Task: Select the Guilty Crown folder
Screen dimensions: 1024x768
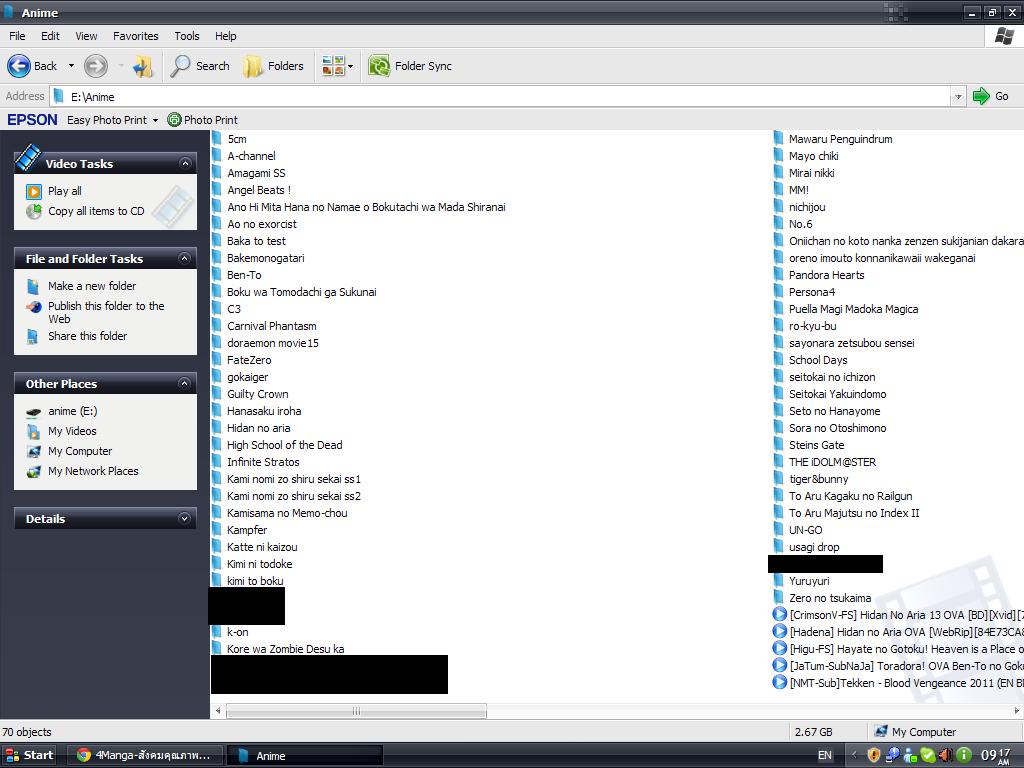Action: pos(250,394)
